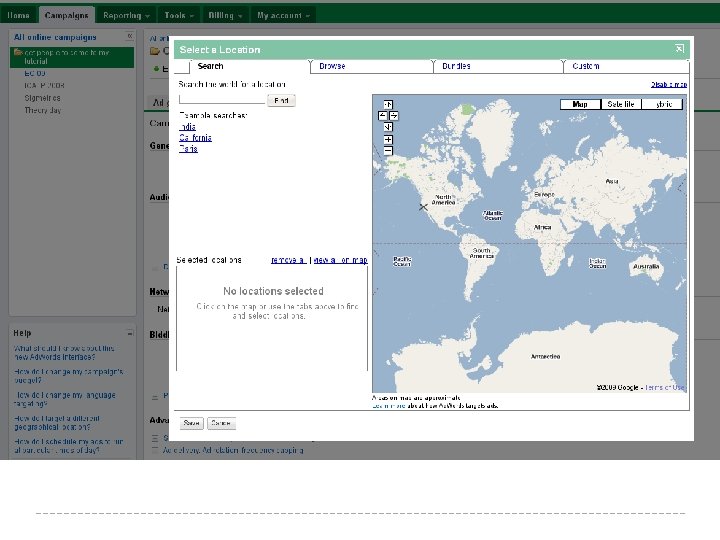Click on Africa on the world map
This screenshot has width=720, height=540.
coord(543,227)
